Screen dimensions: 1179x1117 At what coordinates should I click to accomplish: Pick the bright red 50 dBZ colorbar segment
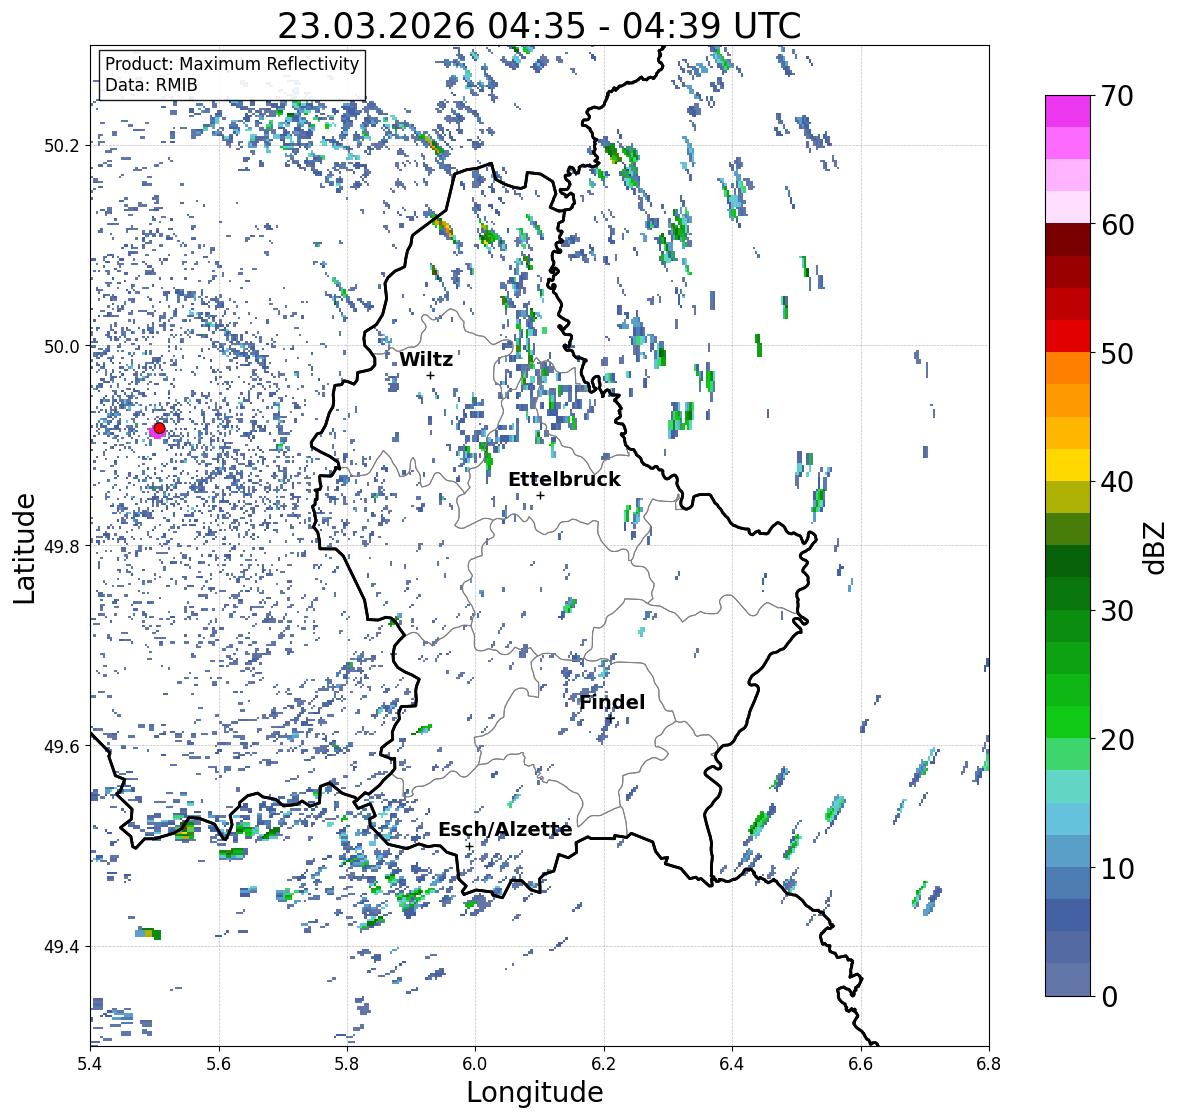click(1068, 336)
